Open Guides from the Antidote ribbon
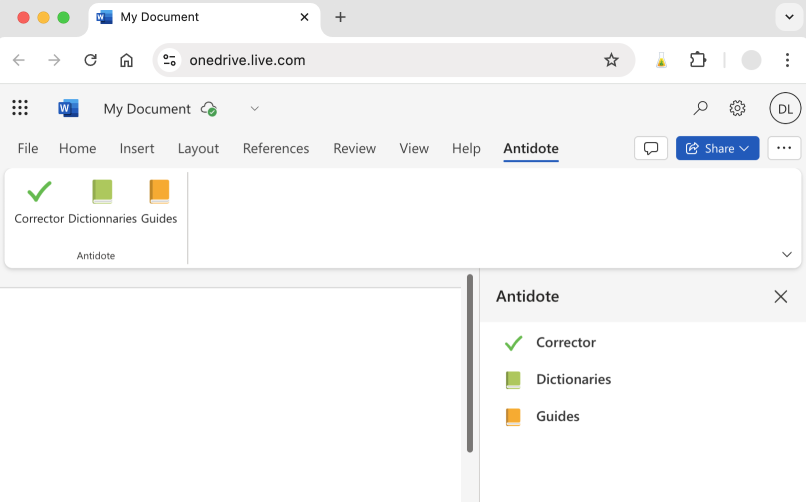The width and height of the screenshot is (806, 502). click(x=159, y=192)
